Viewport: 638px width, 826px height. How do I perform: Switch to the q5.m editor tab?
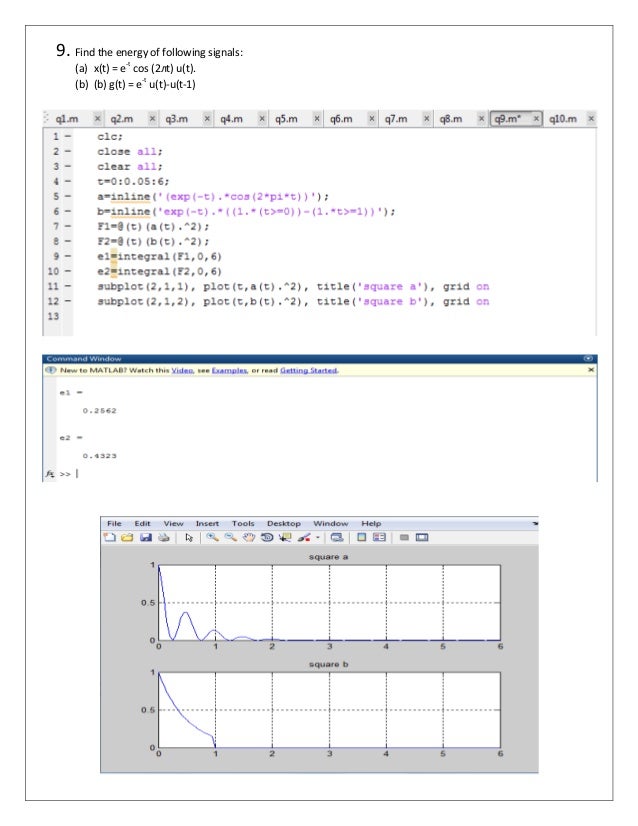point(285,119)
